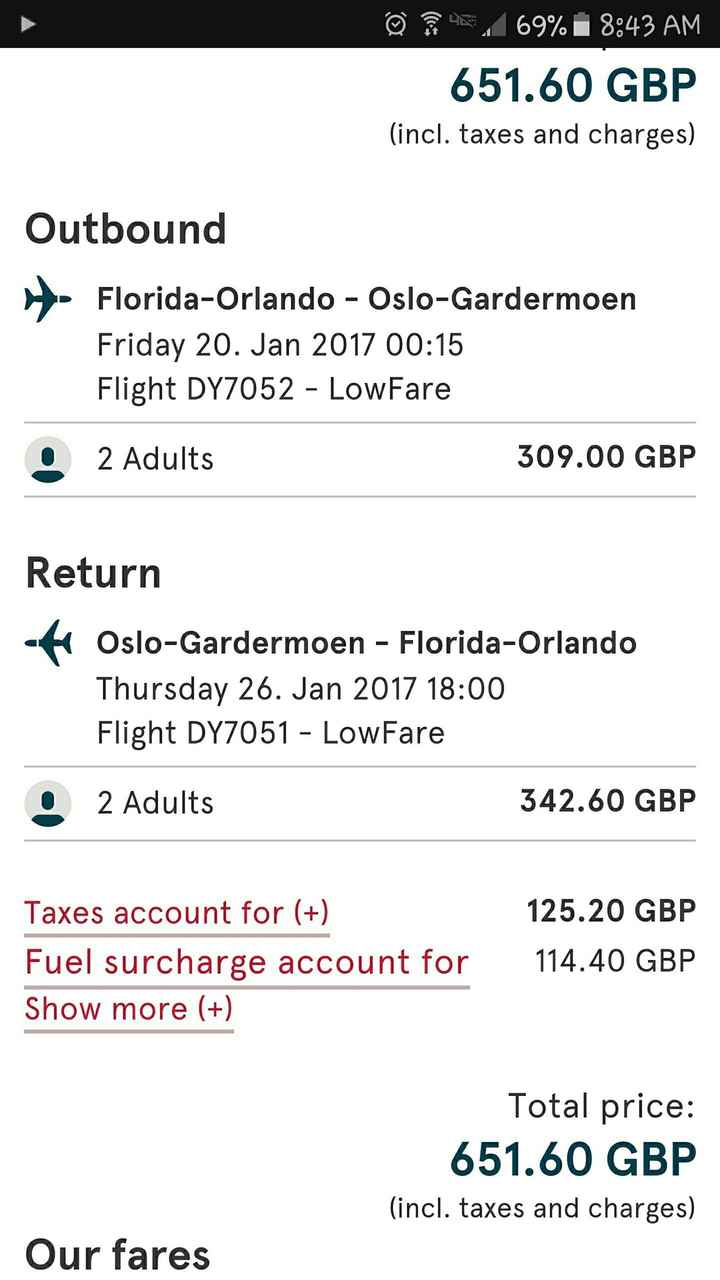The width and height of the screenshot is (720, 1280).
Task: Tap Flight DY7051 - LowFare text
Action: pyautogui.click(x=270, y=733)
